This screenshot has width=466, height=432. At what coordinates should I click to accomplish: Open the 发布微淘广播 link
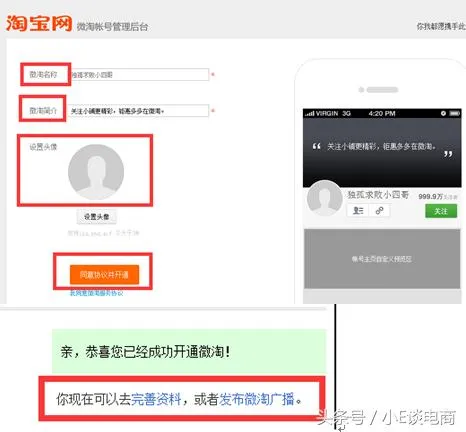click(x=257, y=399)
